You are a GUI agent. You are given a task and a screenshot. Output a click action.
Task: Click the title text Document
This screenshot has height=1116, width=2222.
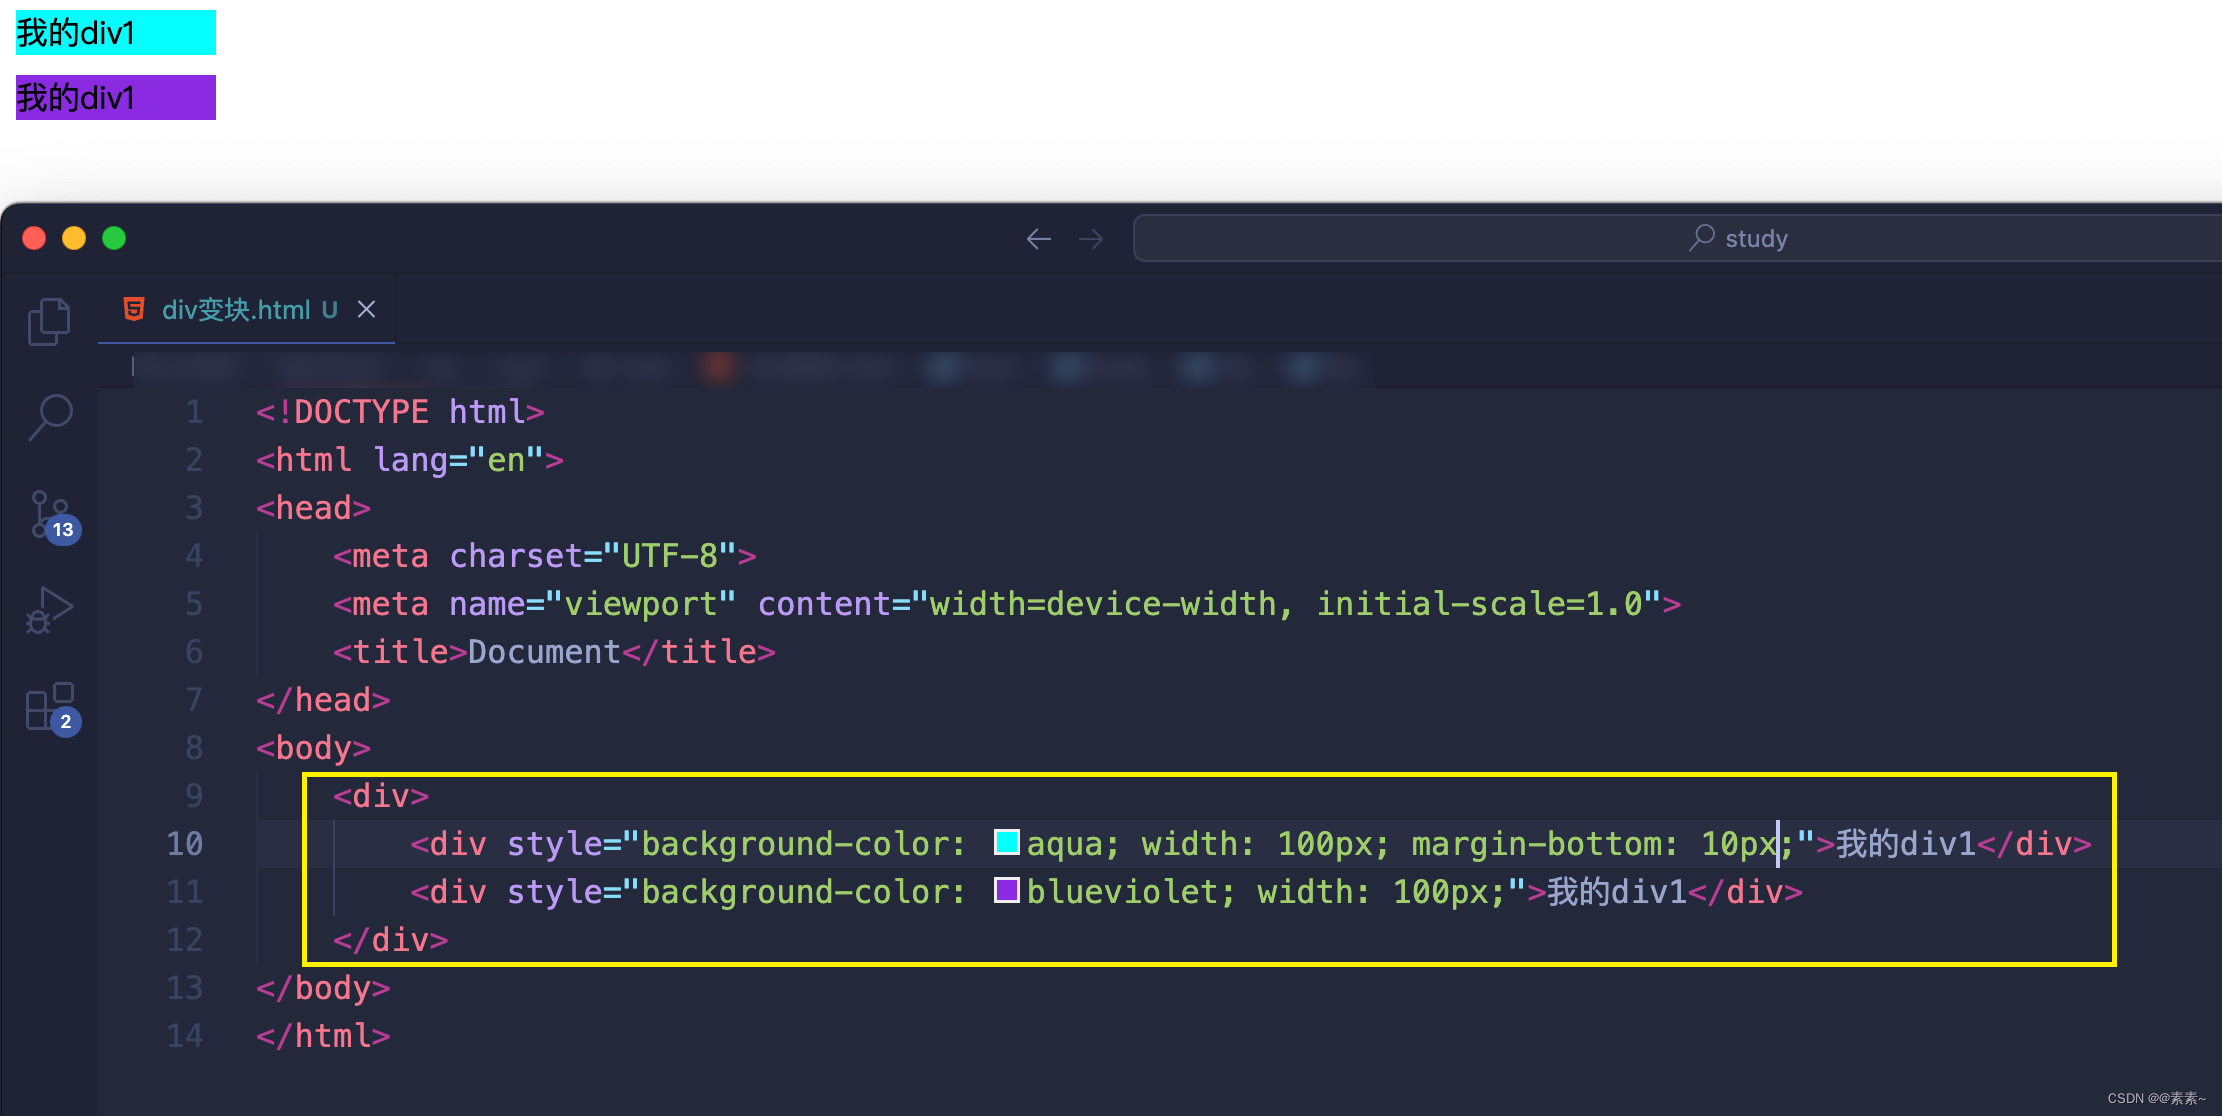click(x=544, y=652)
